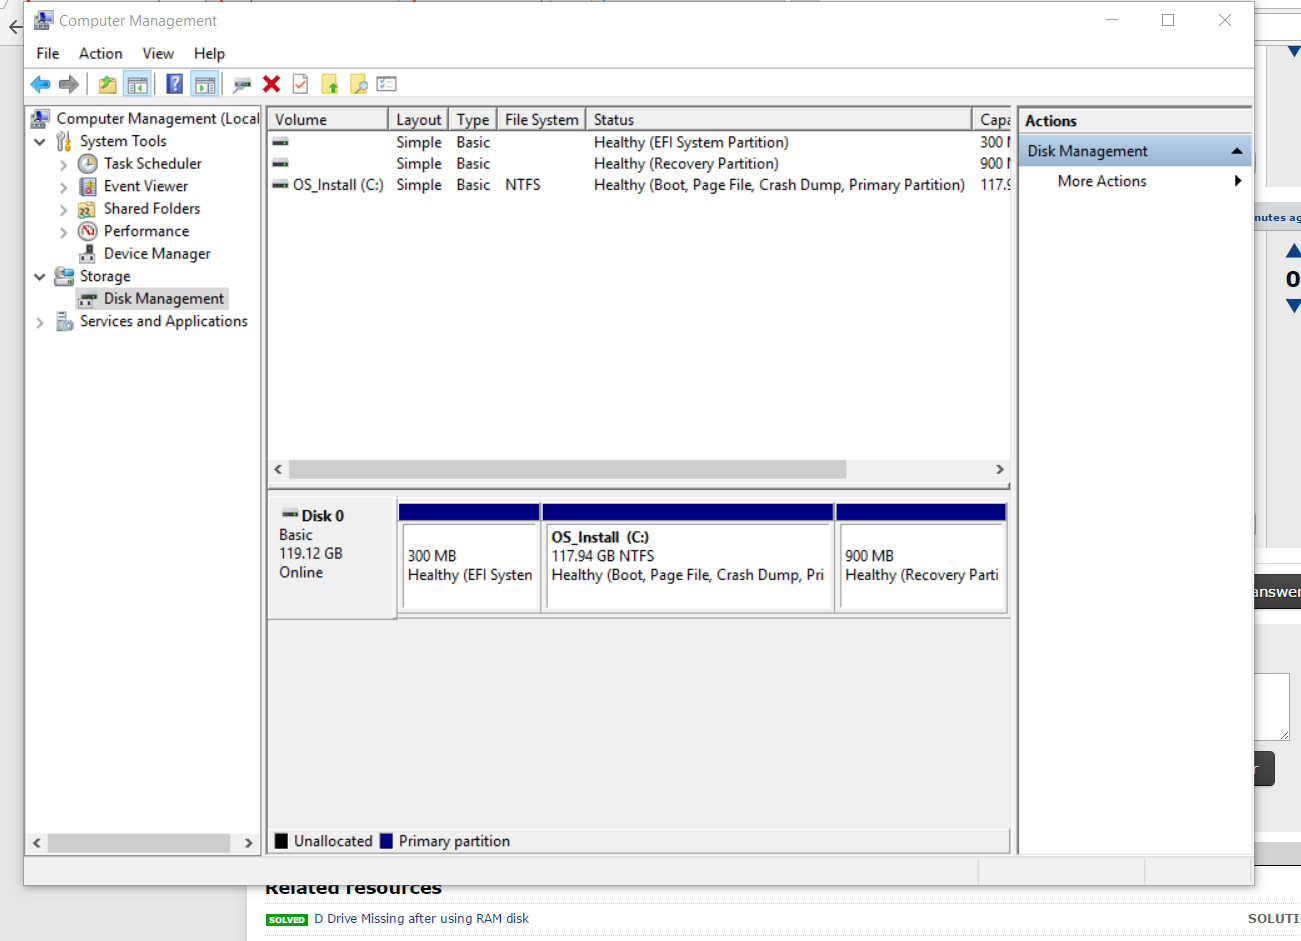
Task: Click the Event Viewer icon in tree
Action: [88, 186]
